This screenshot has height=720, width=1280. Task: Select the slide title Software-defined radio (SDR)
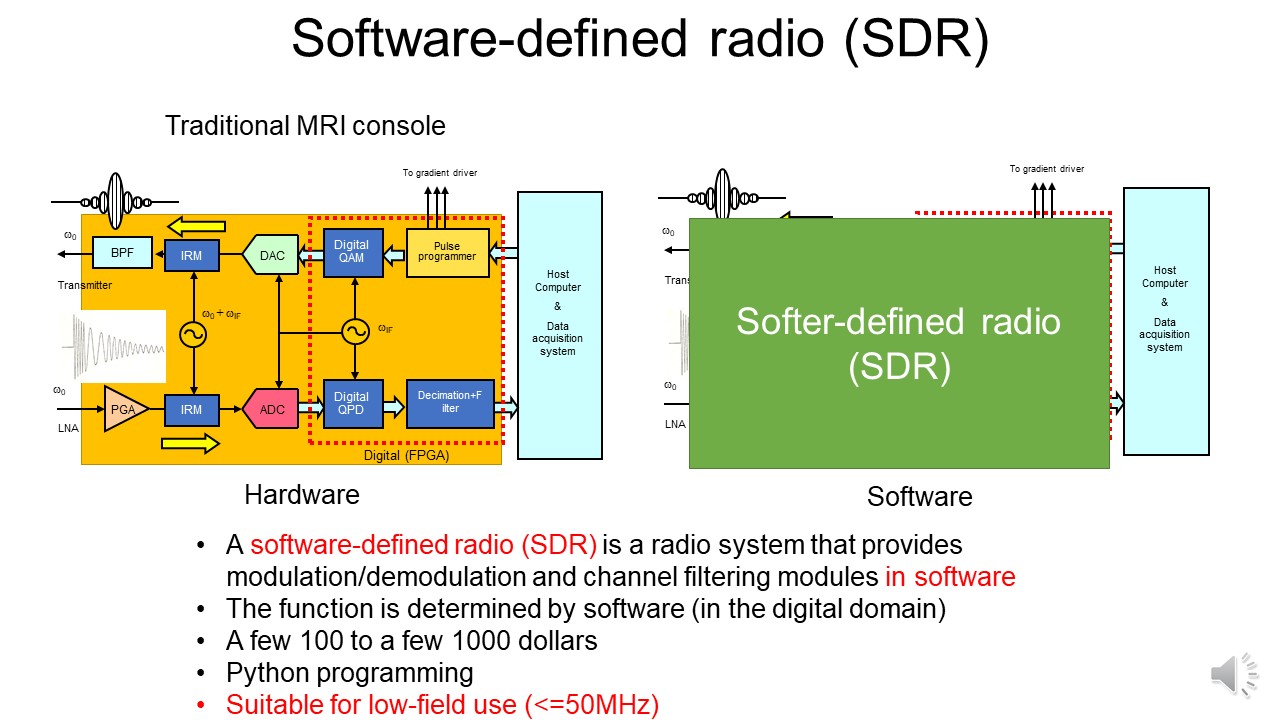[x=640, y=38]
